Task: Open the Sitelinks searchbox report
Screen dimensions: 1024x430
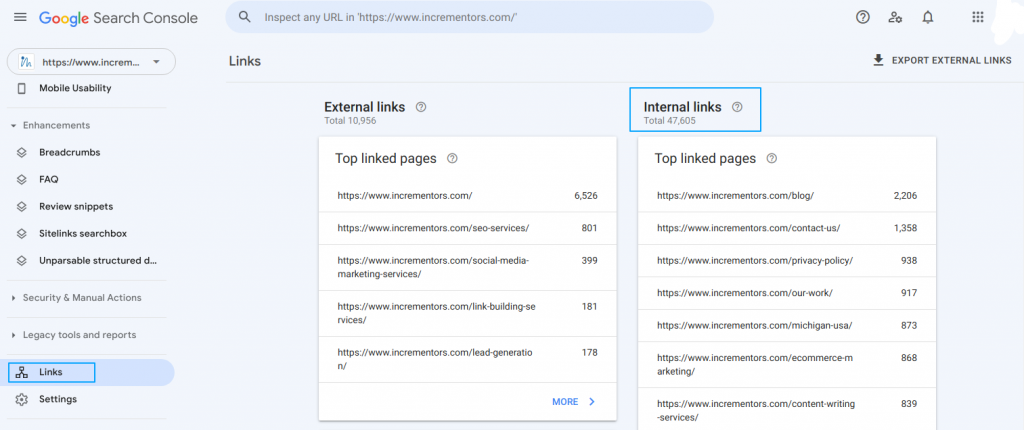Action: [x=83, y=233]
